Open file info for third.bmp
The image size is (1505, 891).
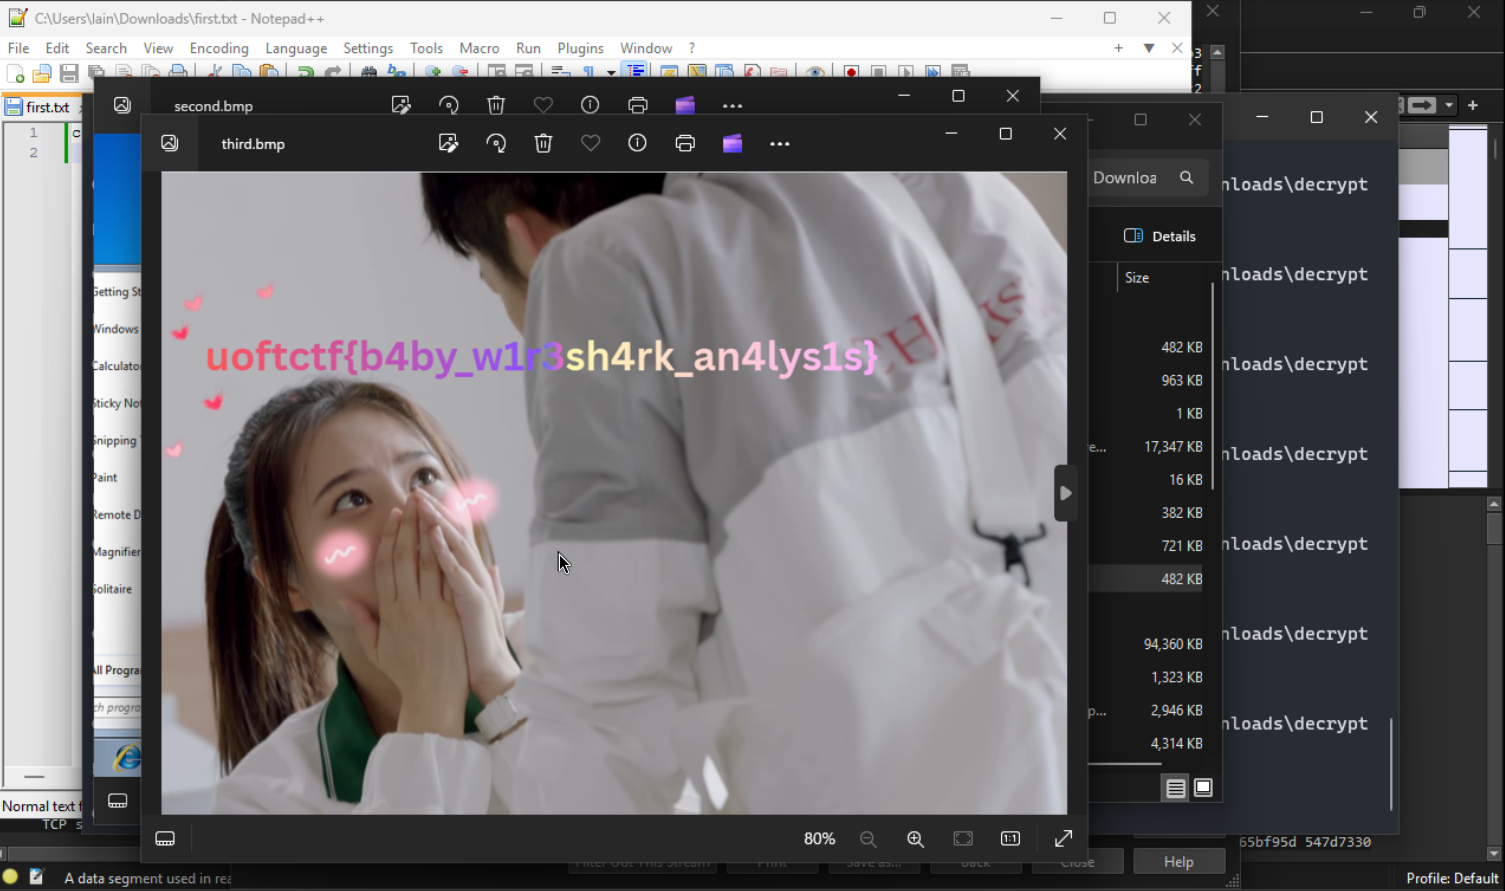[x=637, y=144]
